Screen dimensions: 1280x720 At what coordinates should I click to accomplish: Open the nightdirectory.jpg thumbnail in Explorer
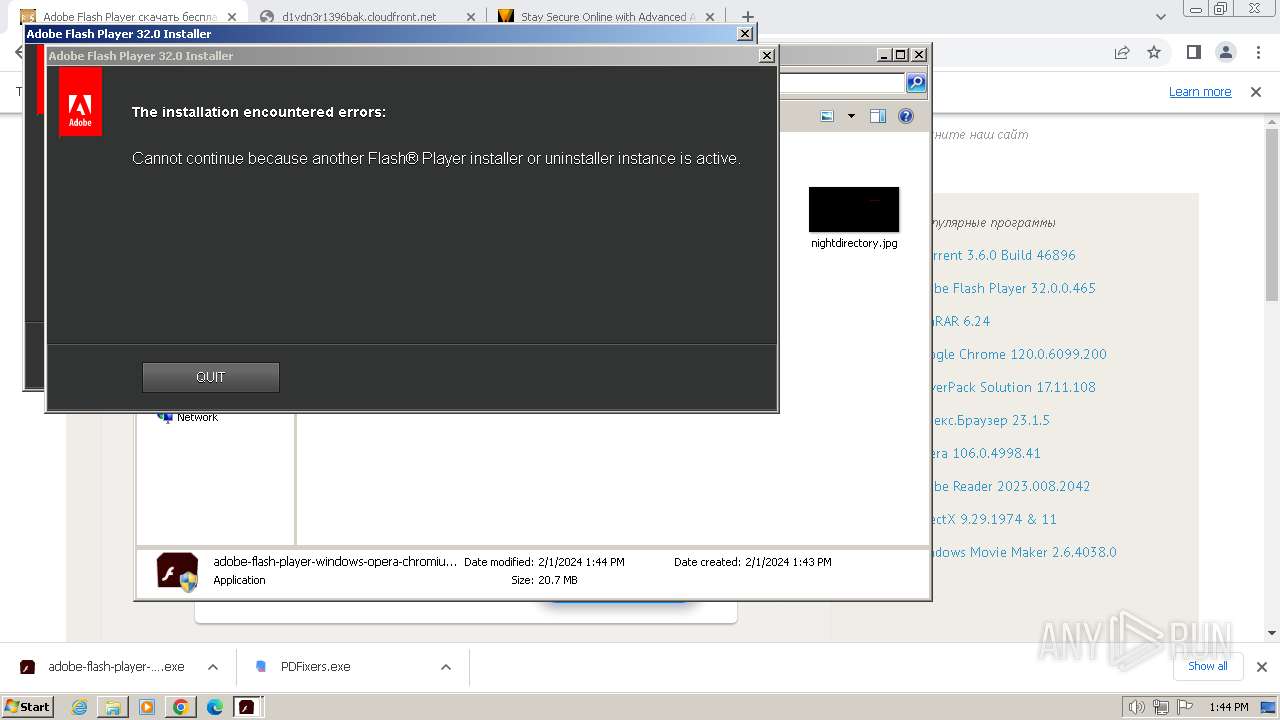[x=854, y=210]
